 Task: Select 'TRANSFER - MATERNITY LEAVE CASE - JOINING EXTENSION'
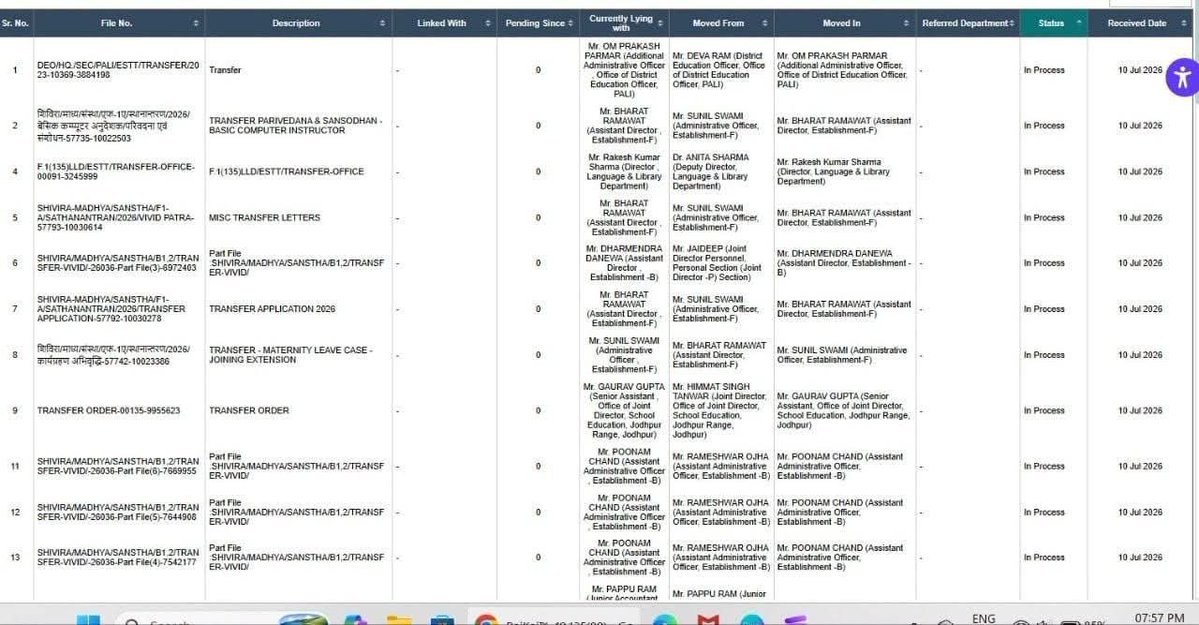pyautogui.click(x=291, y=355)
